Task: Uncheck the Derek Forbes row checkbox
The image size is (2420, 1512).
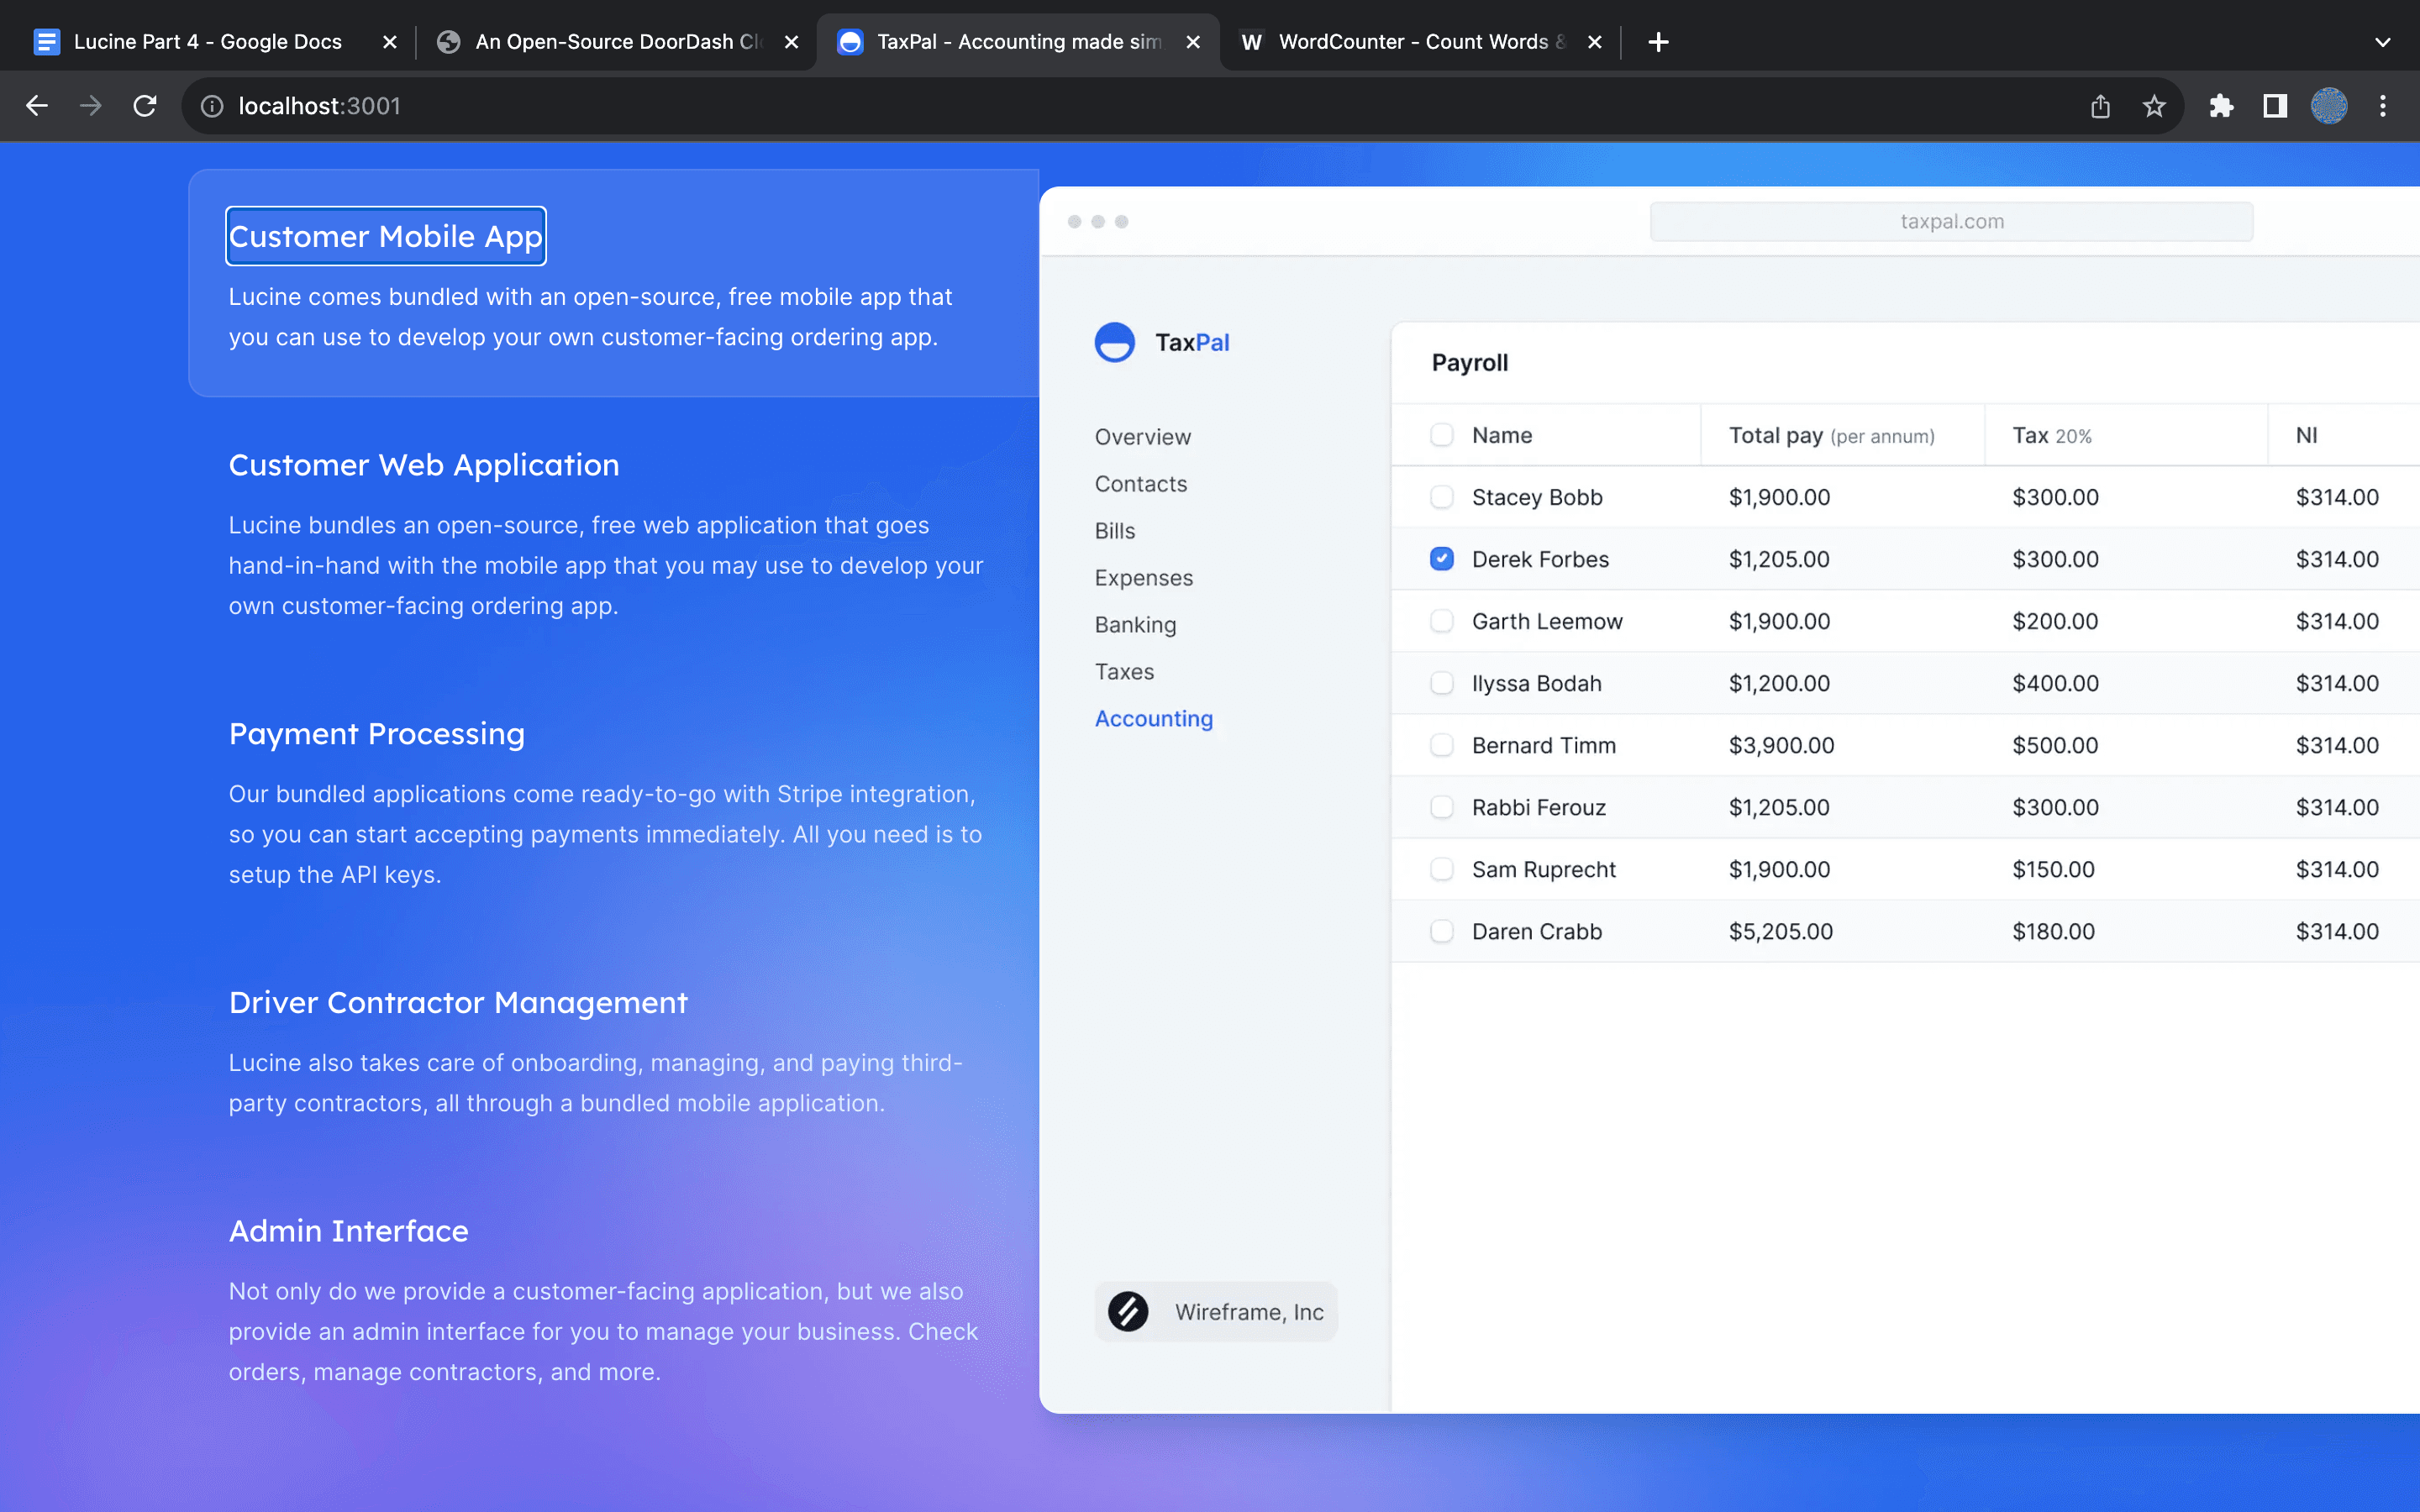Action: coord(1441,559)
